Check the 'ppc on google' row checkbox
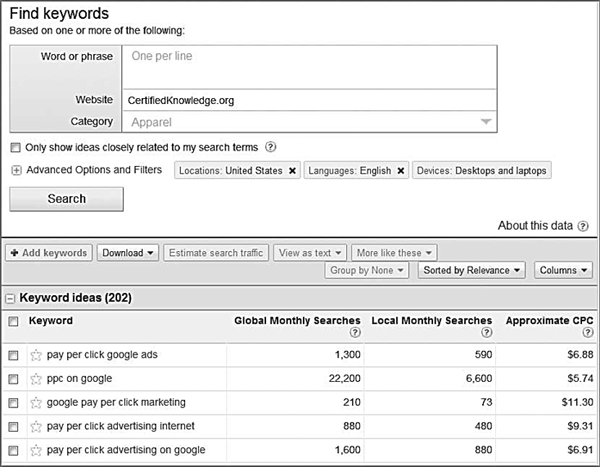The width and height of the screenshot is (600, 467). click(13, 379)
